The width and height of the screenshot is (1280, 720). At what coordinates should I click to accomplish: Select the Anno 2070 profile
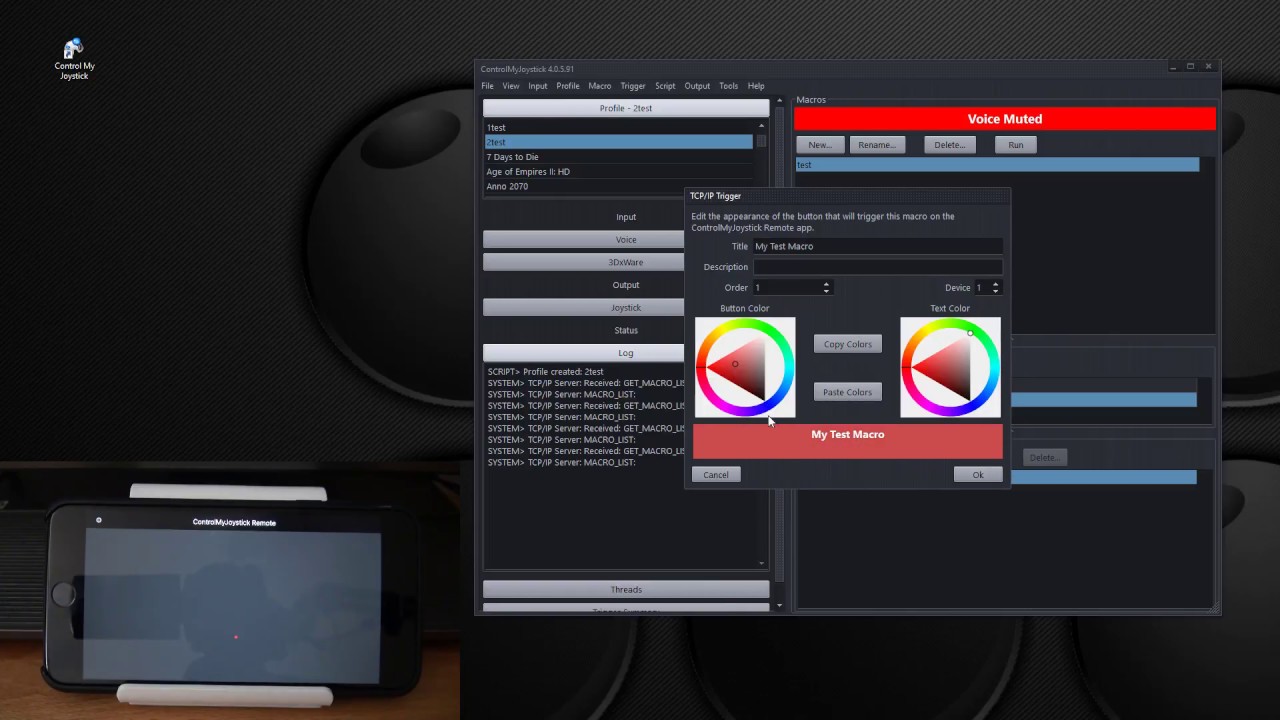coord(618,186)
